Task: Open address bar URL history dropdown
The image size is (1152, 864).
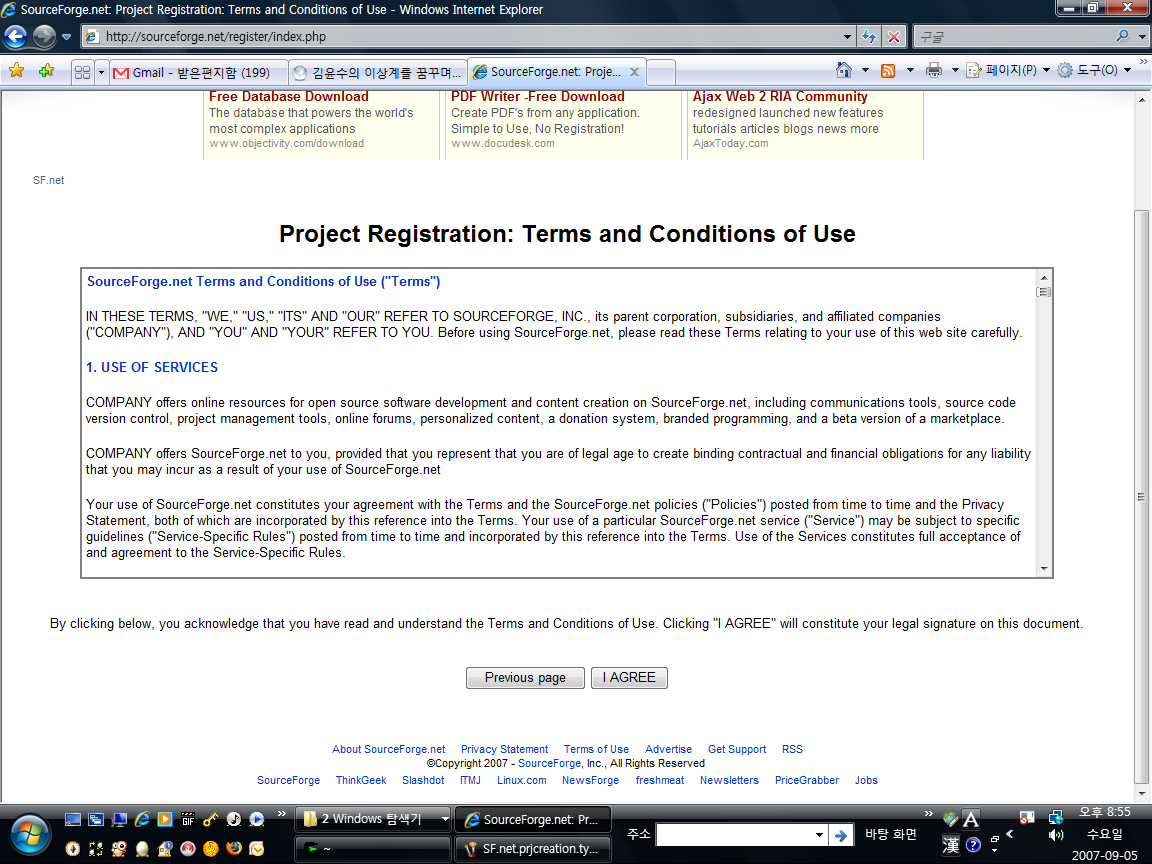Action: 847,36
